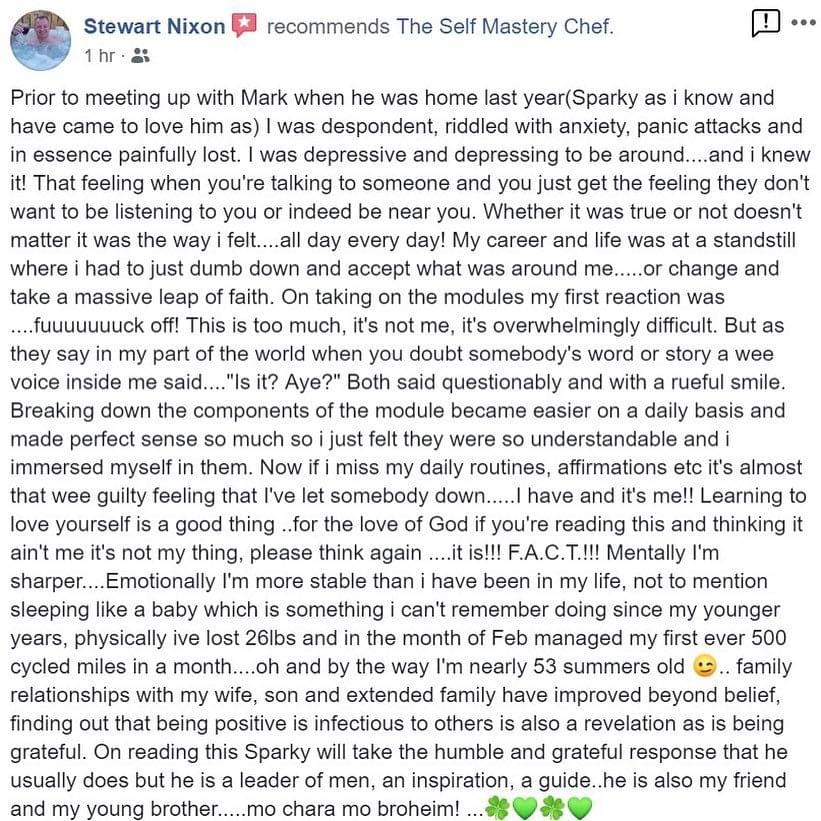Viewport: 821px width, 821px height.
Task: Click the word recommends in header
Action: click(x=327, y=27)
